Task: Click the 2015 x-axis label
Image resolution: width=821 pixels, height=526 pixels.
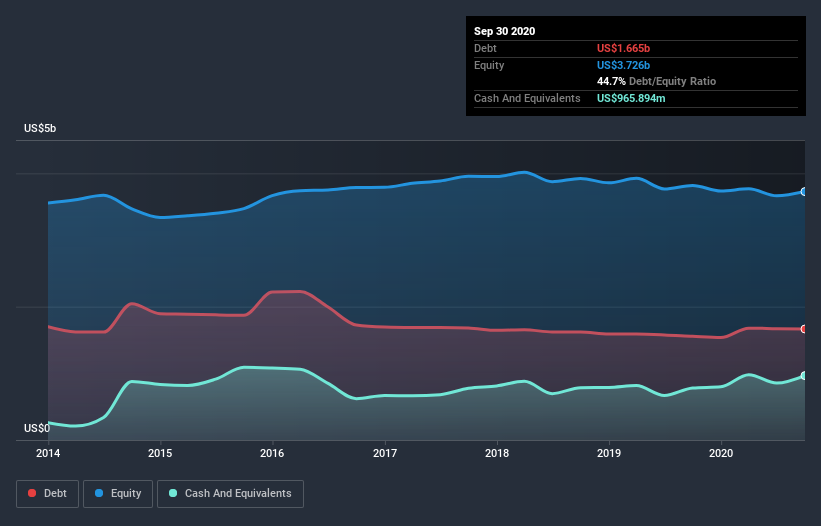Action: (160, 453)
